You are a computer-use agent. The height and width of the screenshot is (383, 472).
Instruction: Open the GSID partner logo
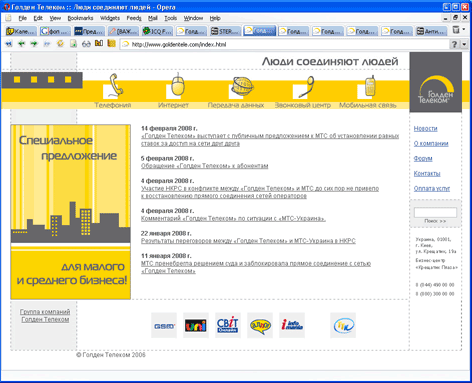[164, 325]
